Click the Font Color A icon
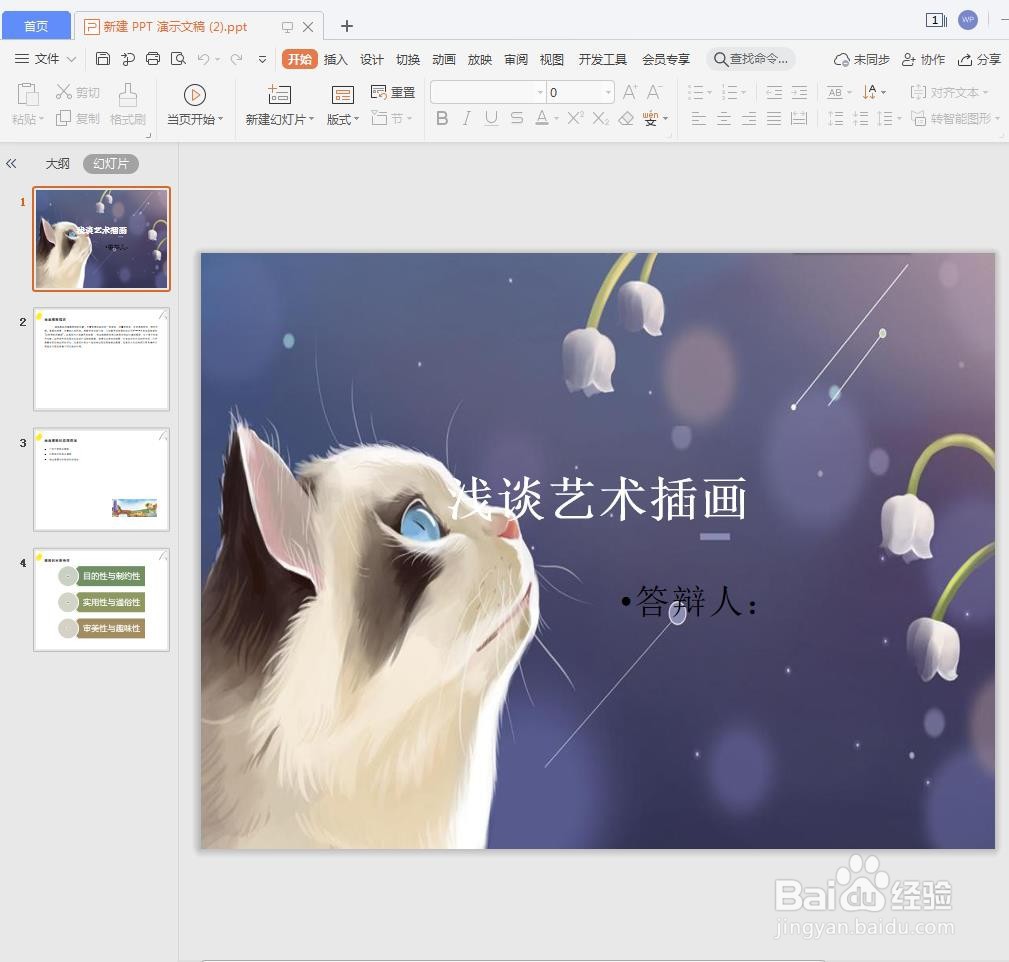Screen dimensions: 1009x962 tap(542, 118)
